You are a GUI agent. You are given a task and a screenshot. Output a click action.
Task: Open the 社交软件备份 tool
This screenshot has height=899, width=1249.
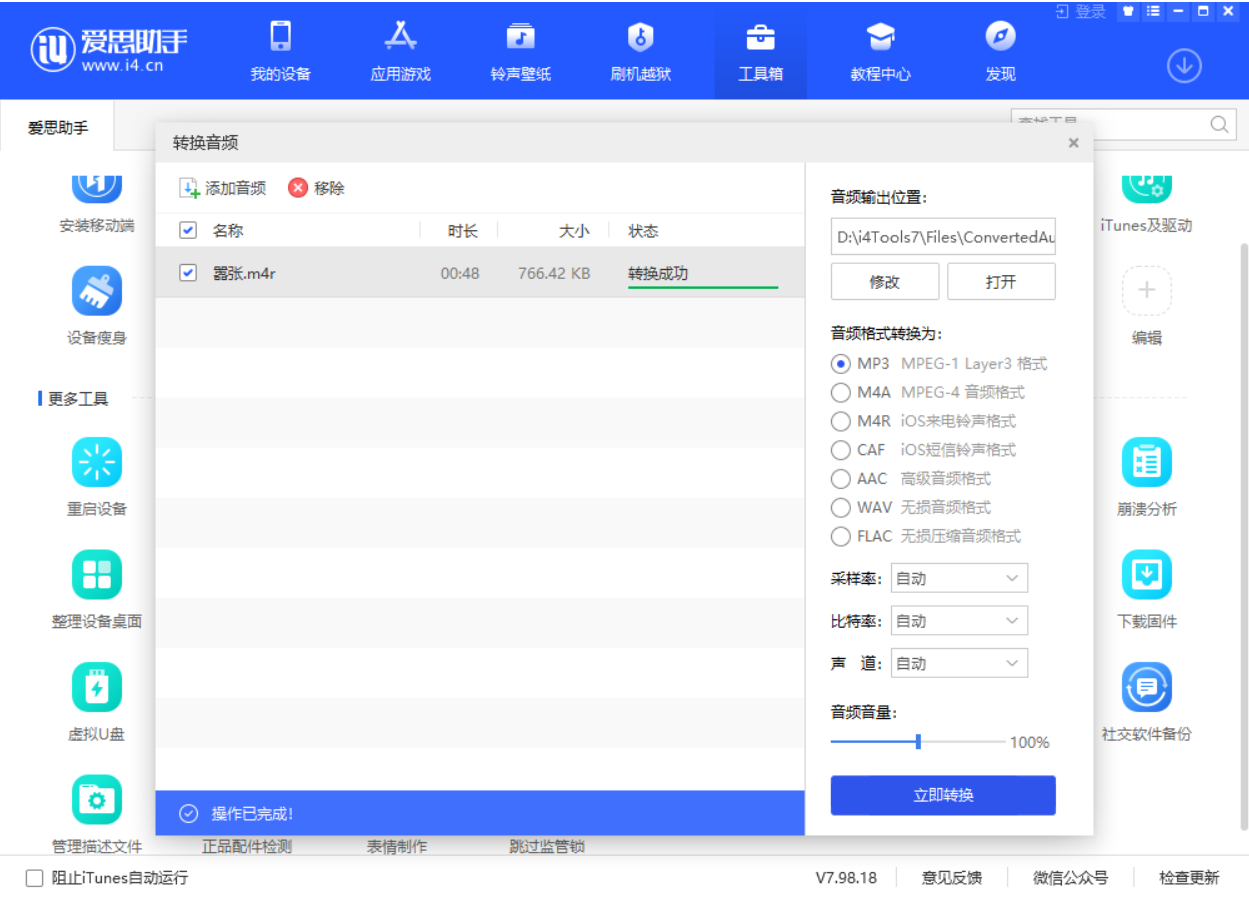[1146, 688]
